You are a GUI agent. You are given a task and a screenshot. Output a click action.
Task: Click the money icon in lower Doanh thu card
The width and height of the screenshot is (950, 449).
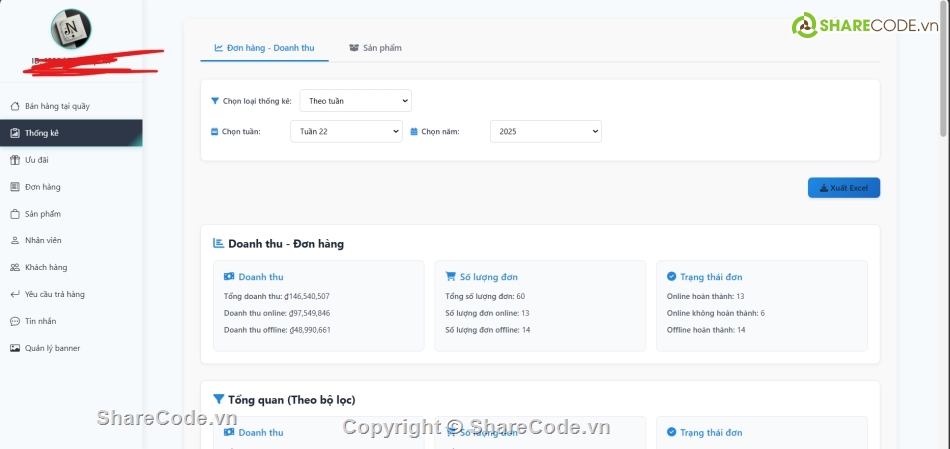tap(229, 433)
